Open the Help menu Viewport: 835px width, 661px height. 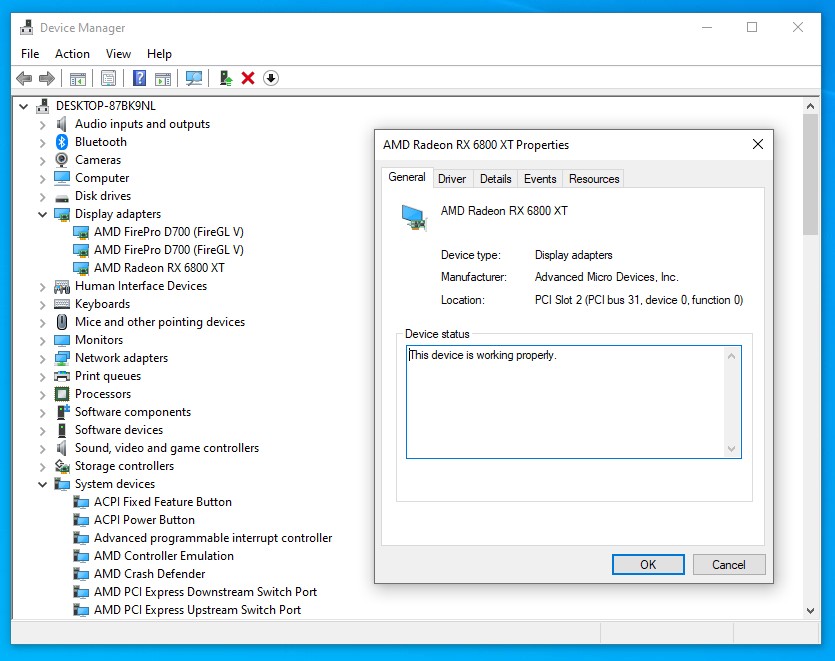[159, 54]
